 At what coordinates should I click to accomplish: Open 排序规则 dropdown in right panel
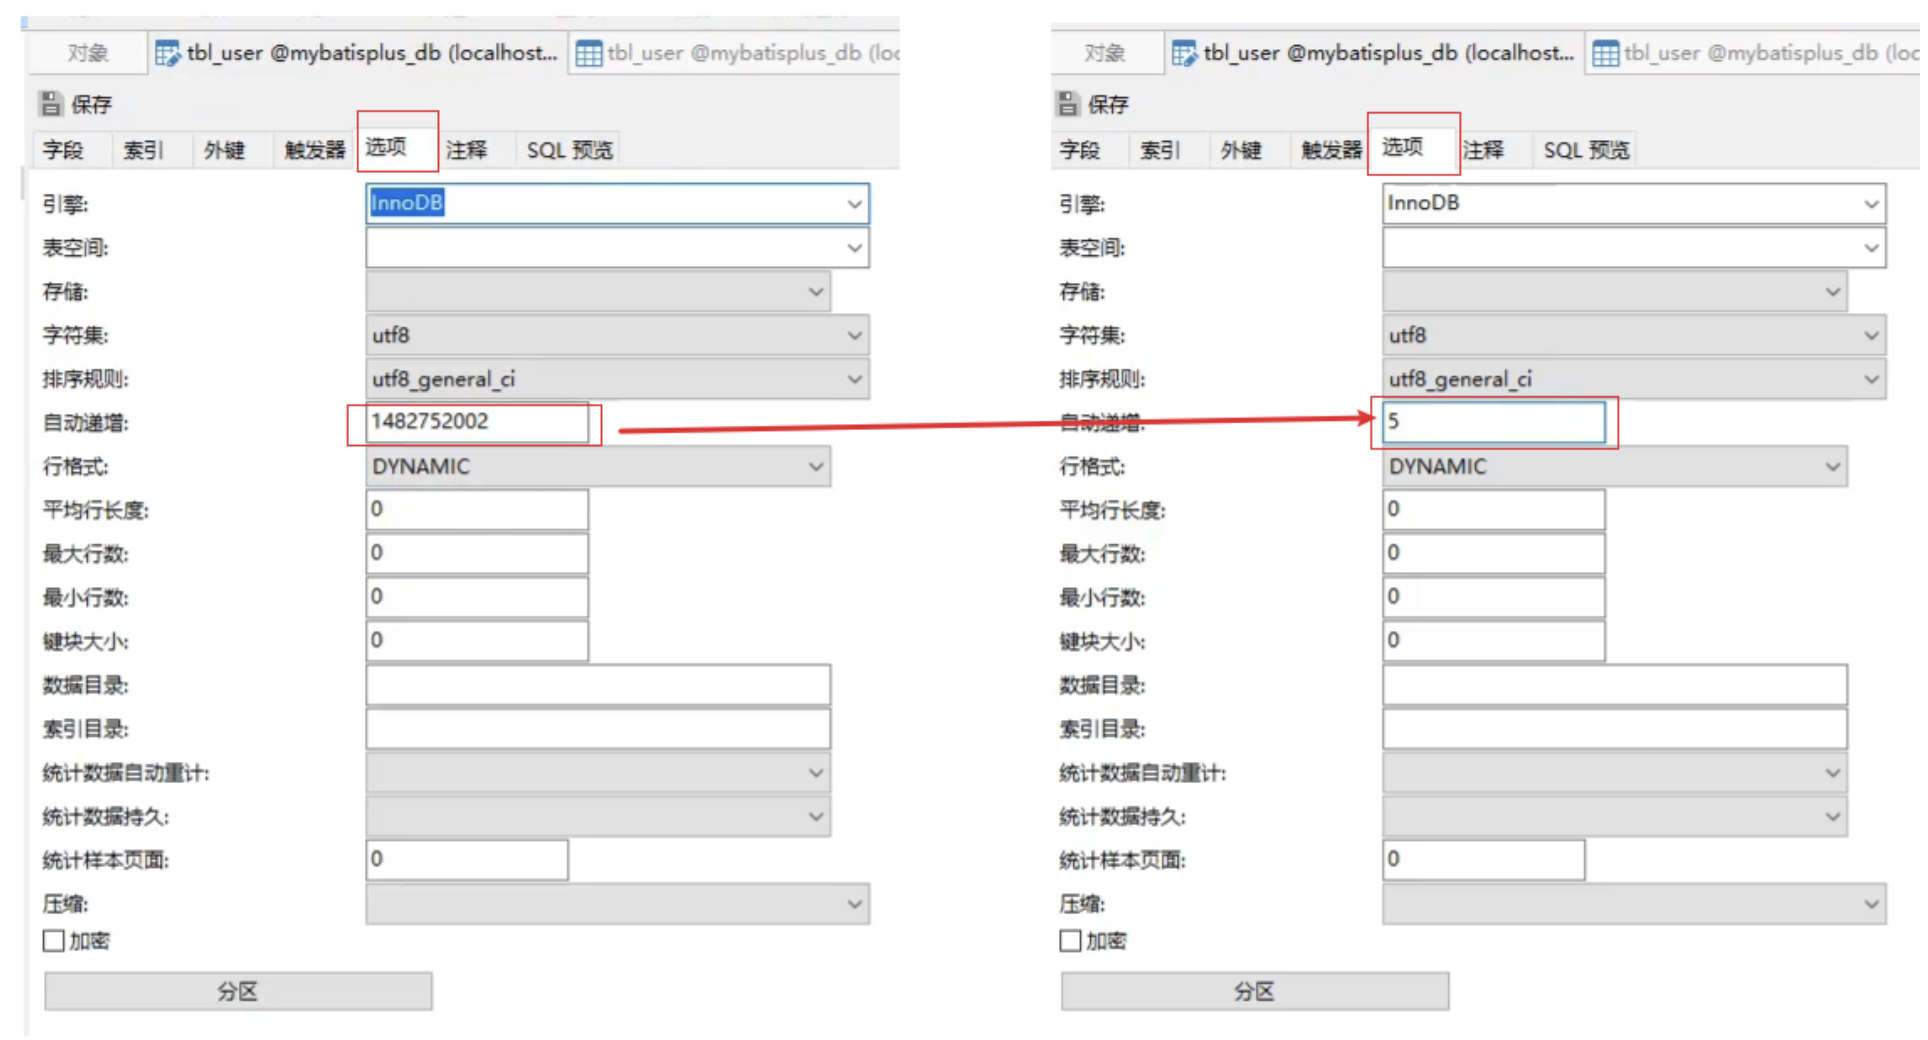point(1634,379)
